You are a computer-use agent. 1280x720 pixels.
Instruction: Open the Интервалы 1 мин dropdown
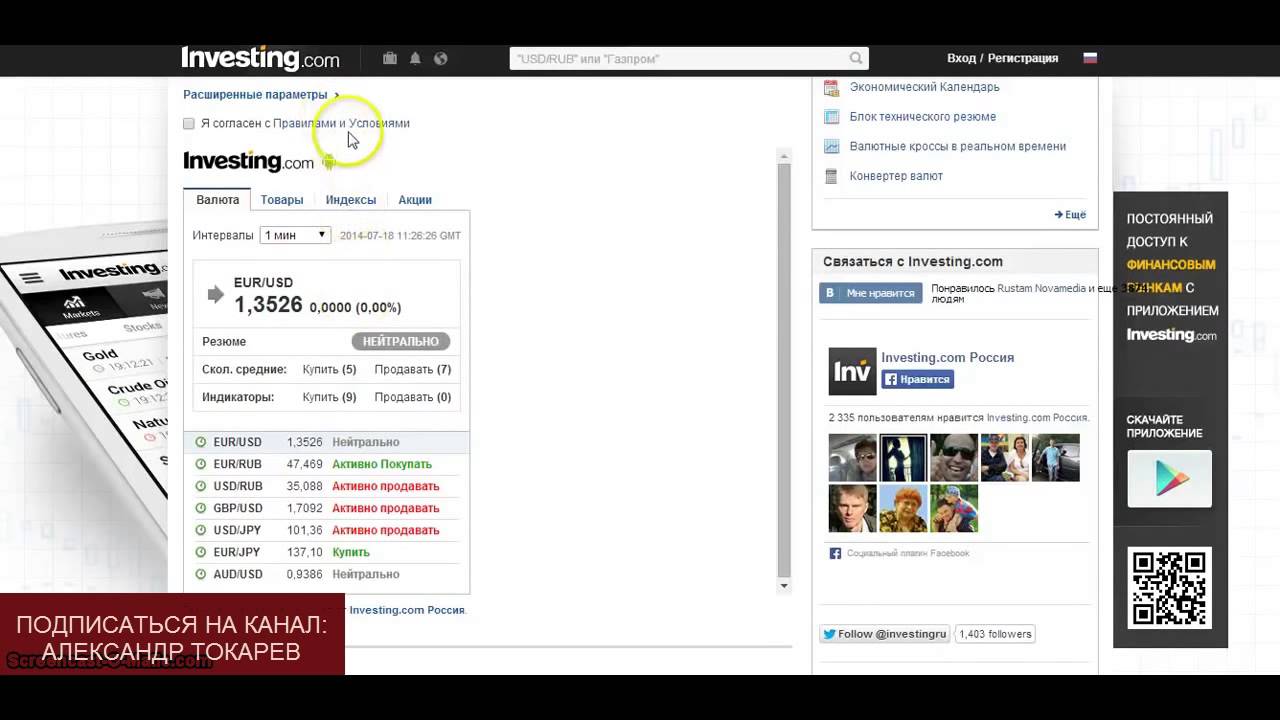point(295,235)
